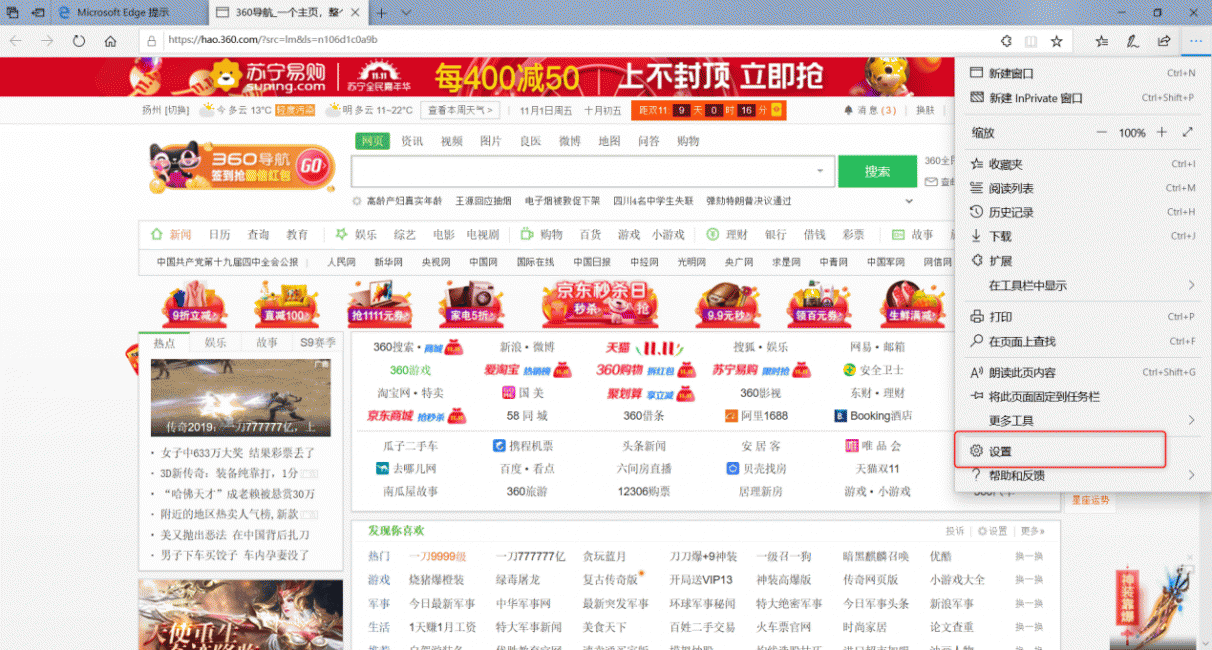Expand hot searches with the chevron

tap(909, 201)
